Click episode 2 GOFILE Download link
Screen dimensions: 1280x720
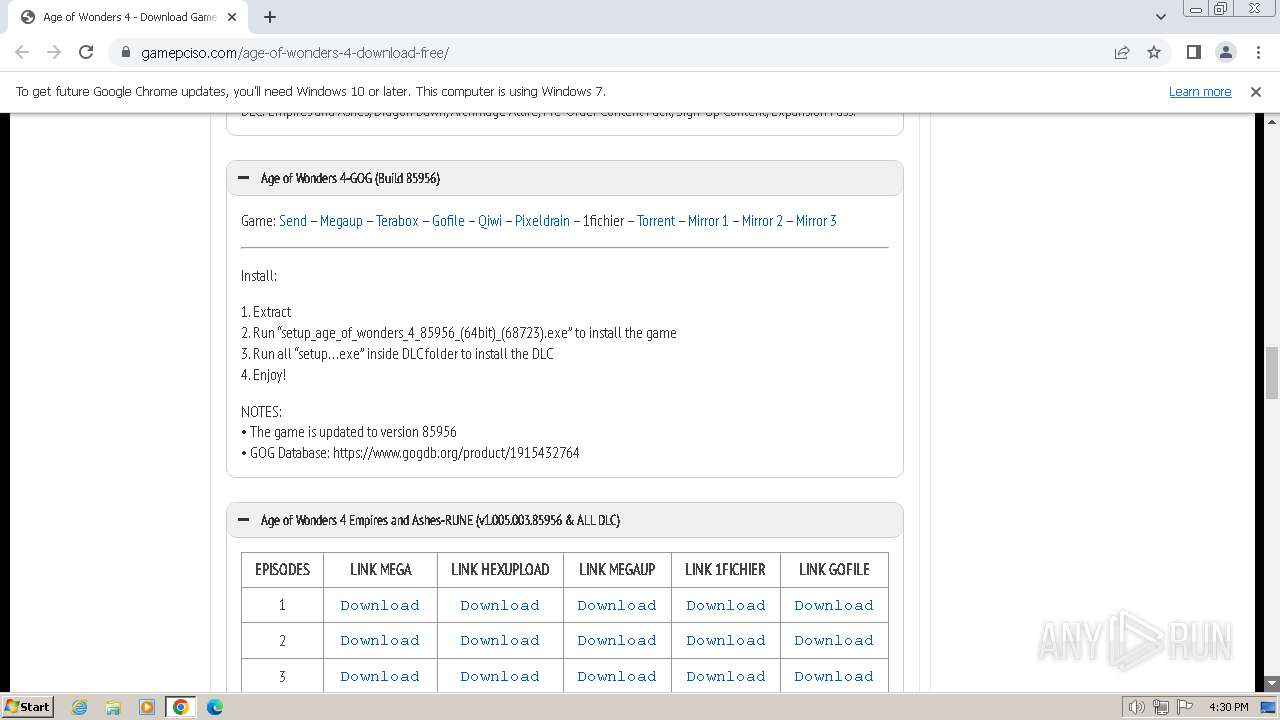pyautogui.click(x=834, y=640)
